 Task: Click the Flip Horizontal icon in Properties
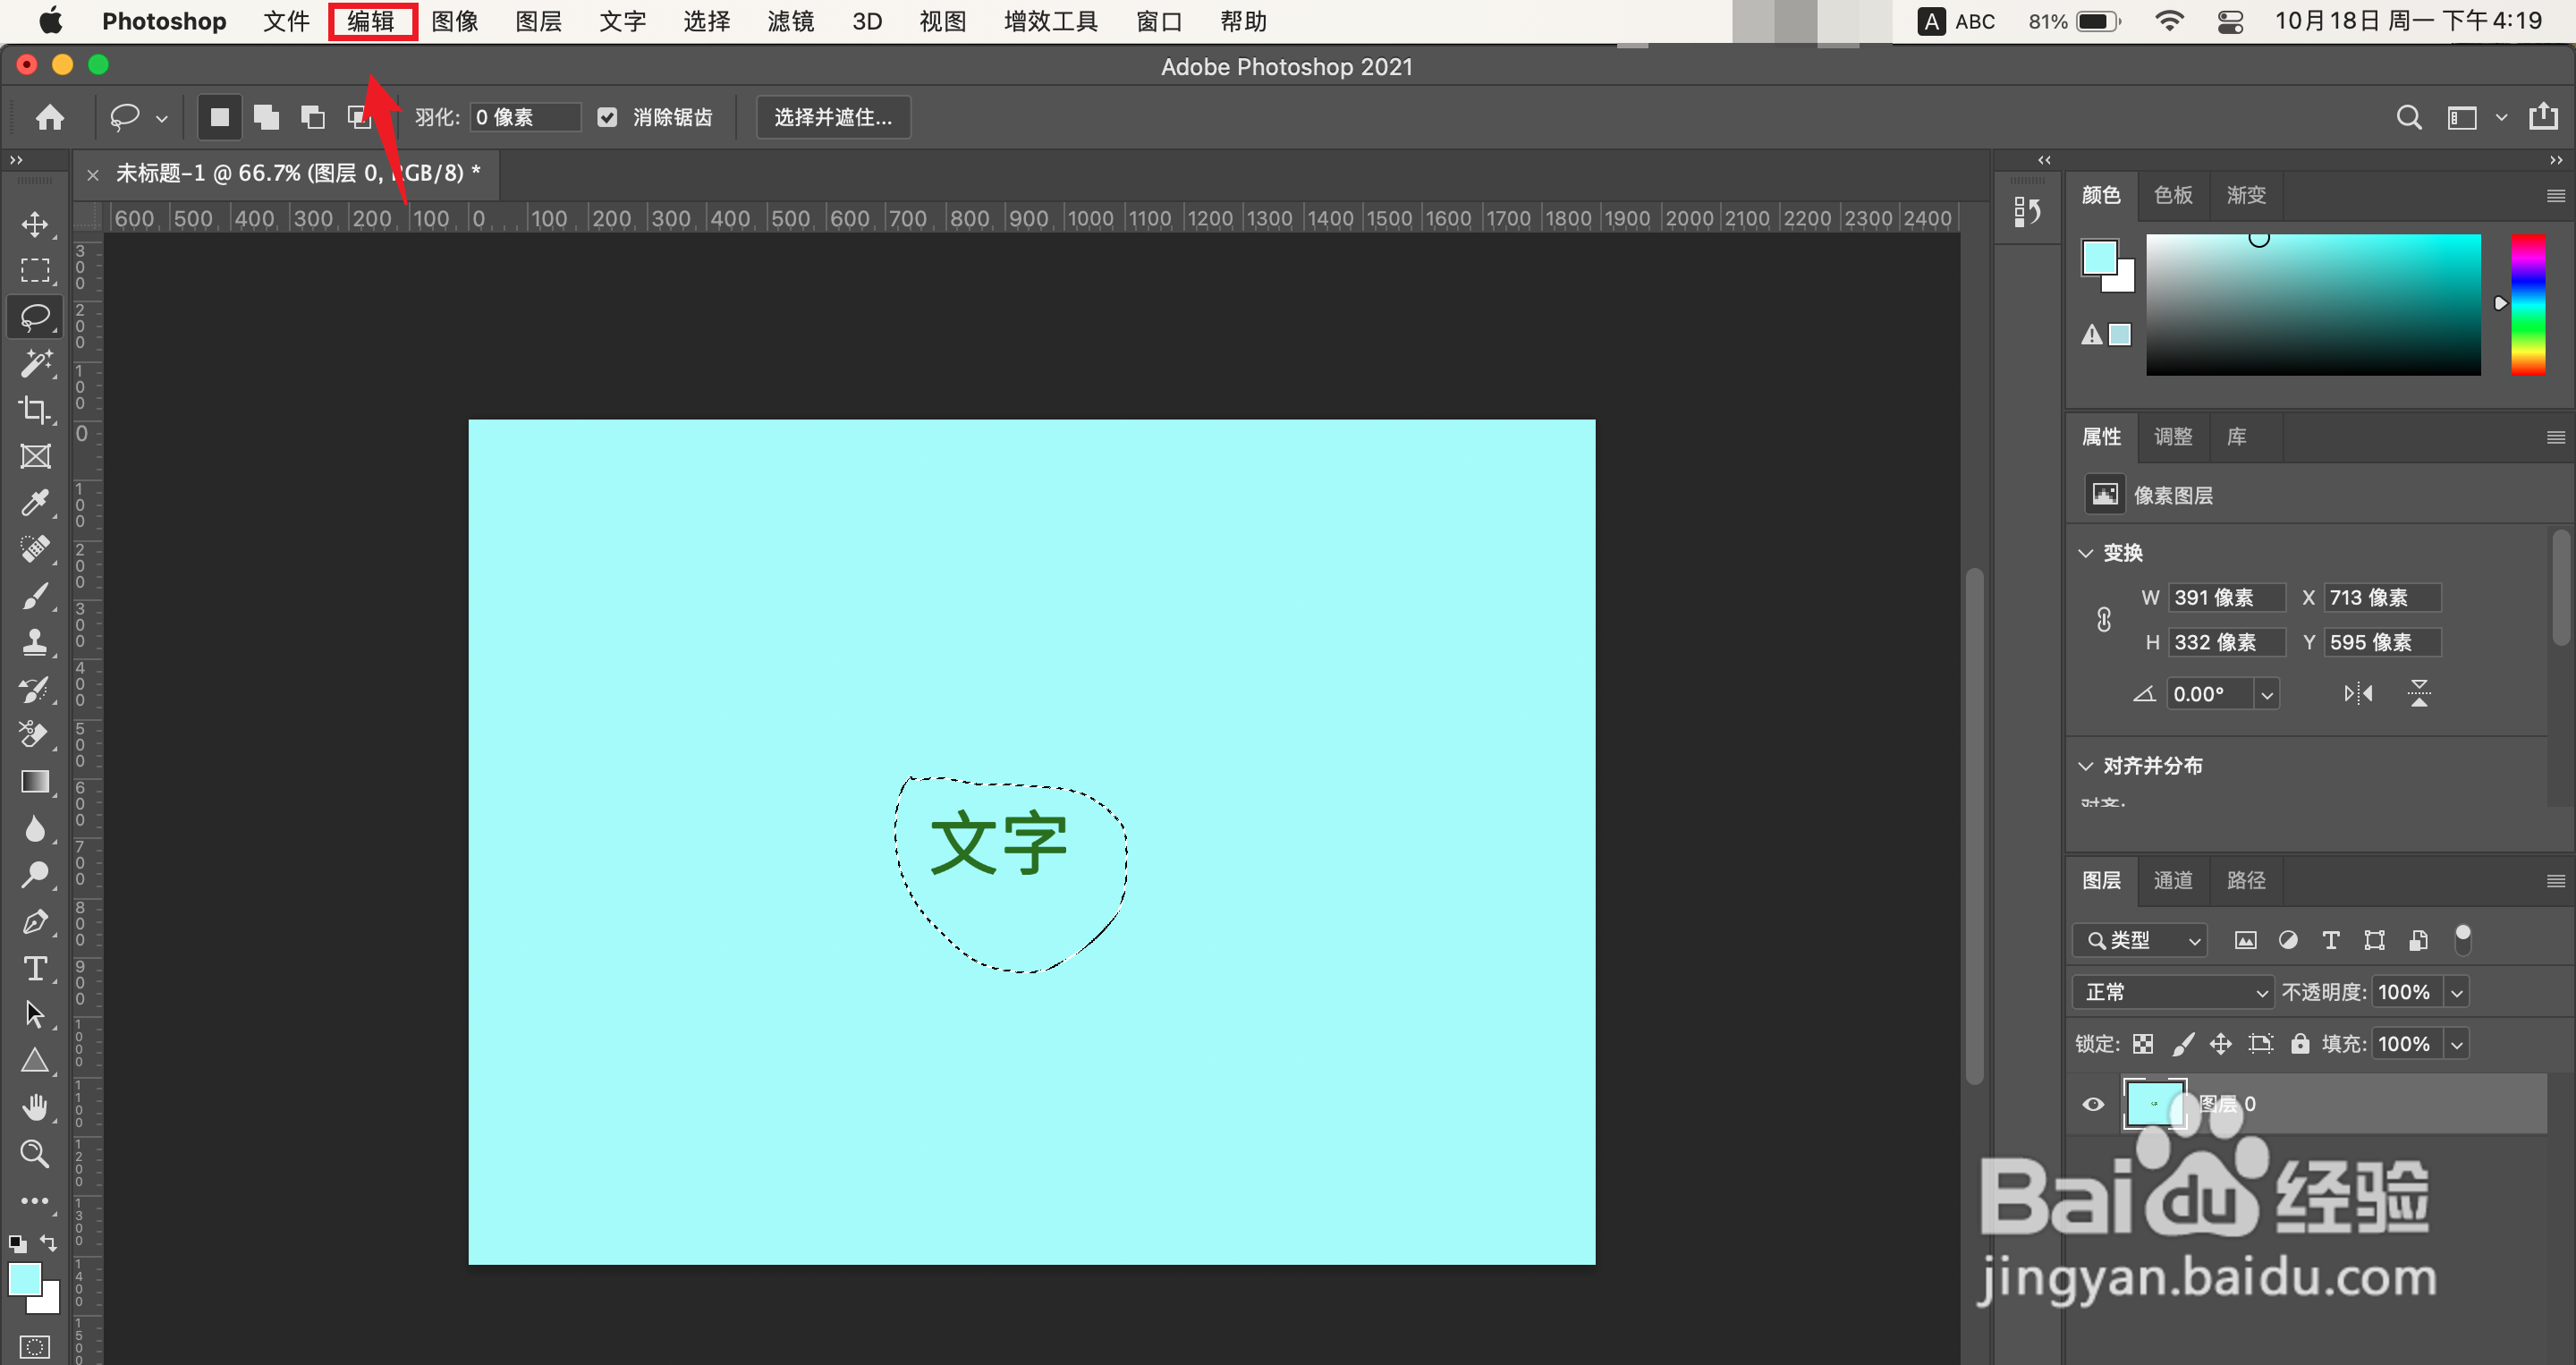pos(2357,693)
